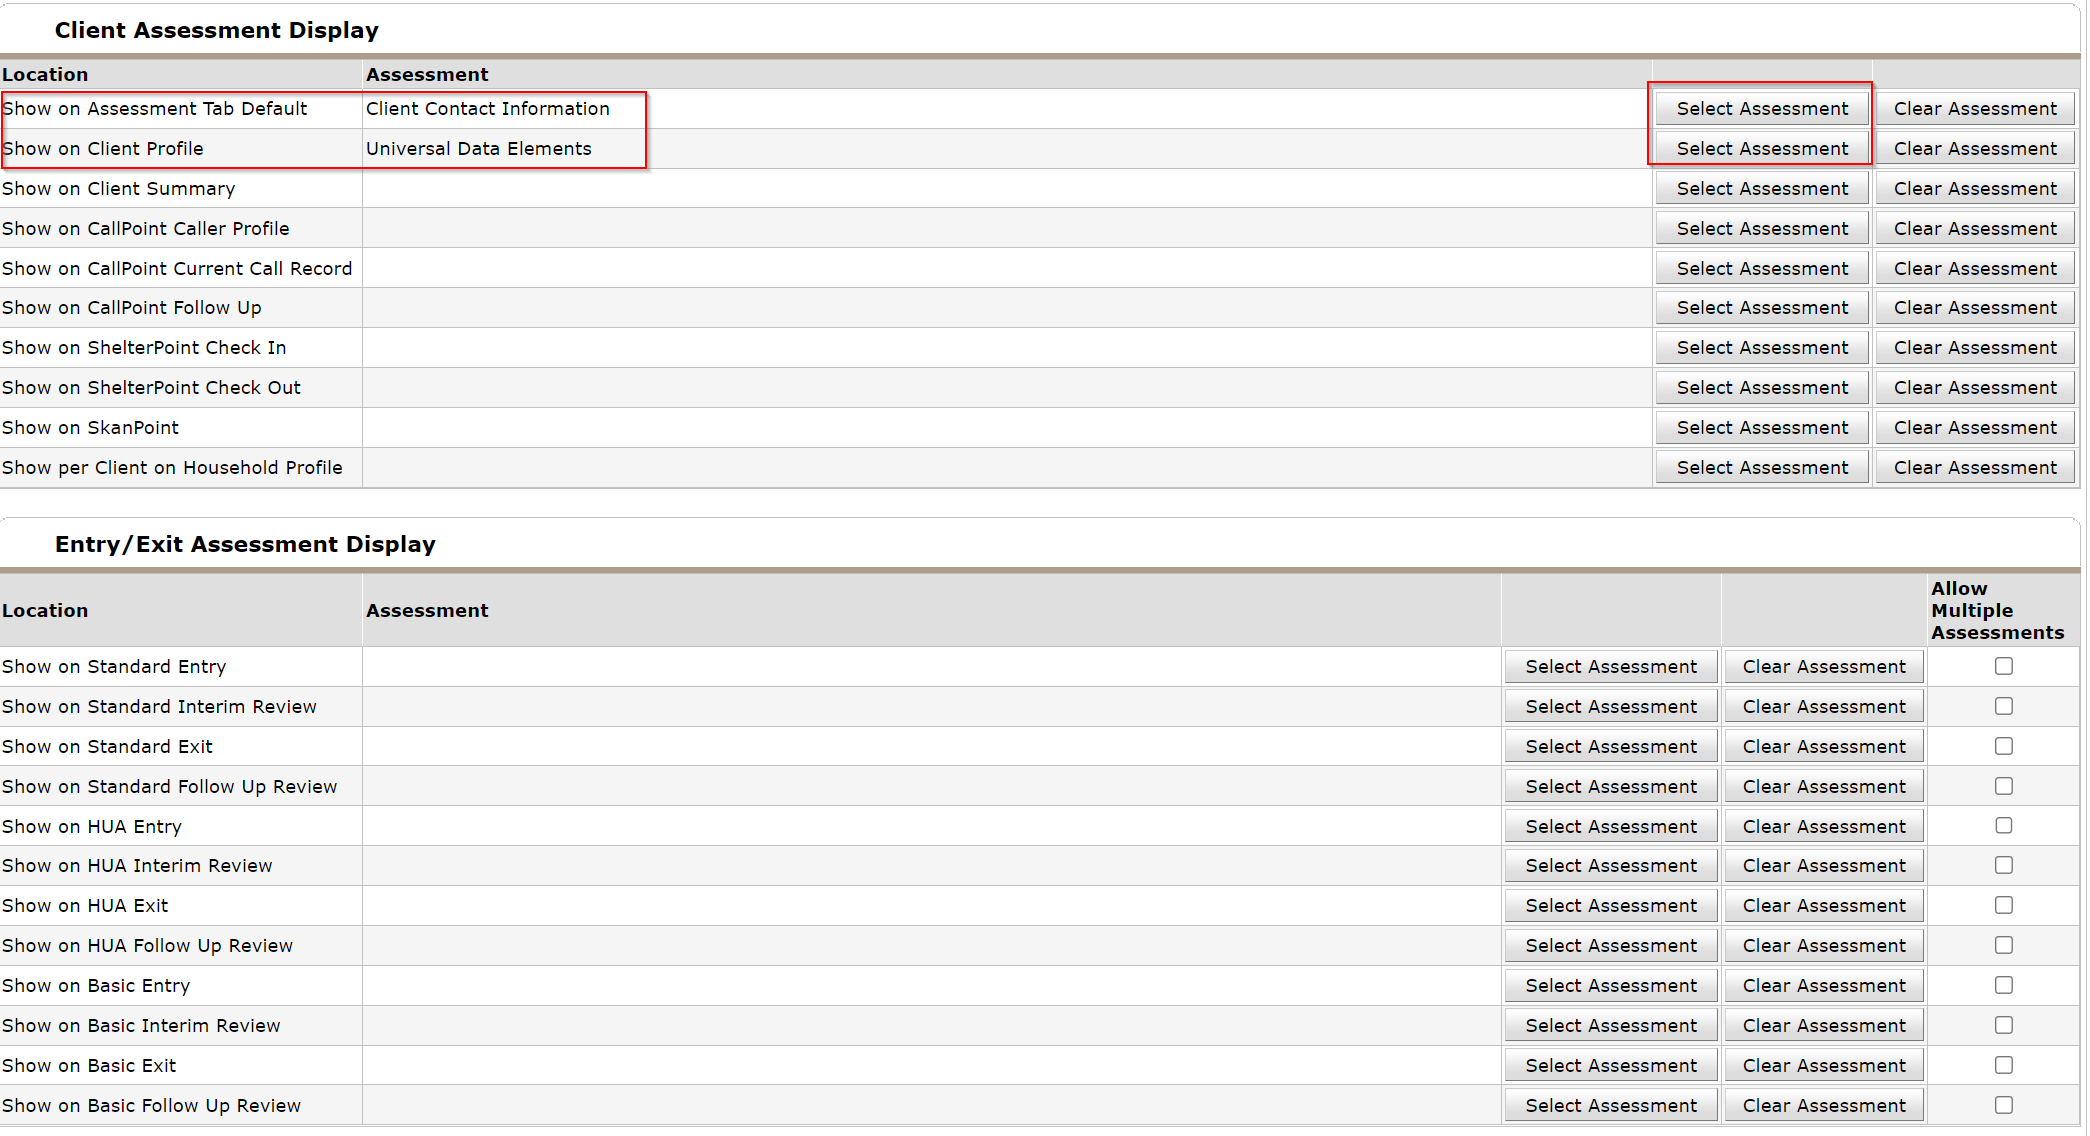
Task: Select Assessment for Standard Interim Review
Action: pyautogui.click(x=1610, y=706)
